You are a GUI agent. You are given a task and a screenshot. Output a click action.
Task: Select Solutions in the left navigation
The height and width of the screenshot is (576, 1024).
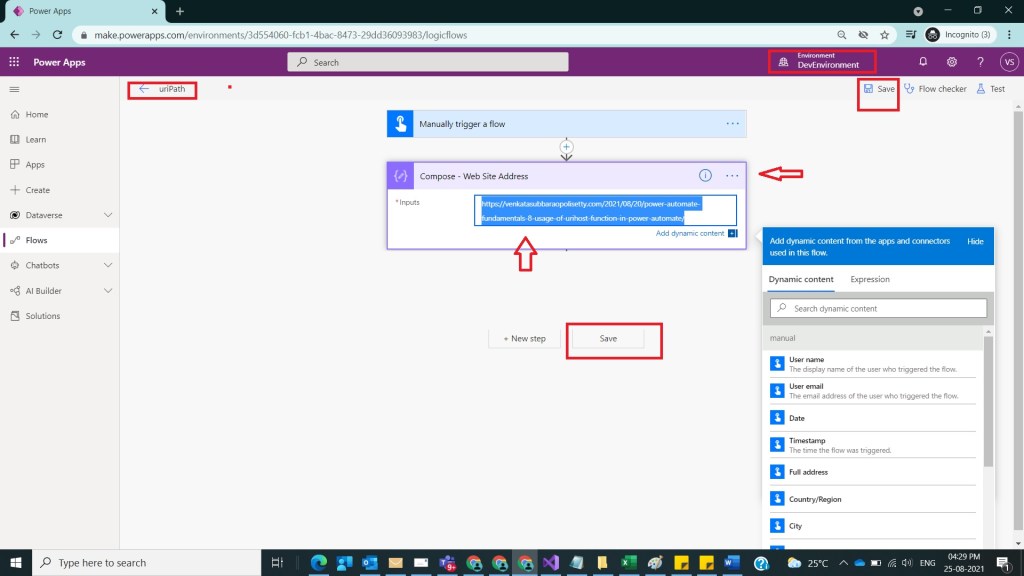[43, 316]
